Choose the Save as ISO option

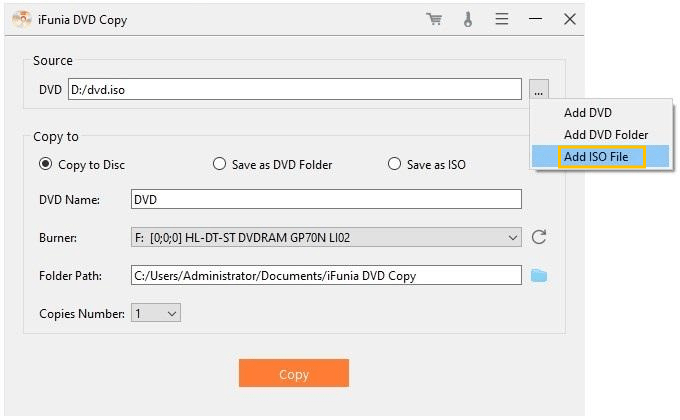coord(394,164)
